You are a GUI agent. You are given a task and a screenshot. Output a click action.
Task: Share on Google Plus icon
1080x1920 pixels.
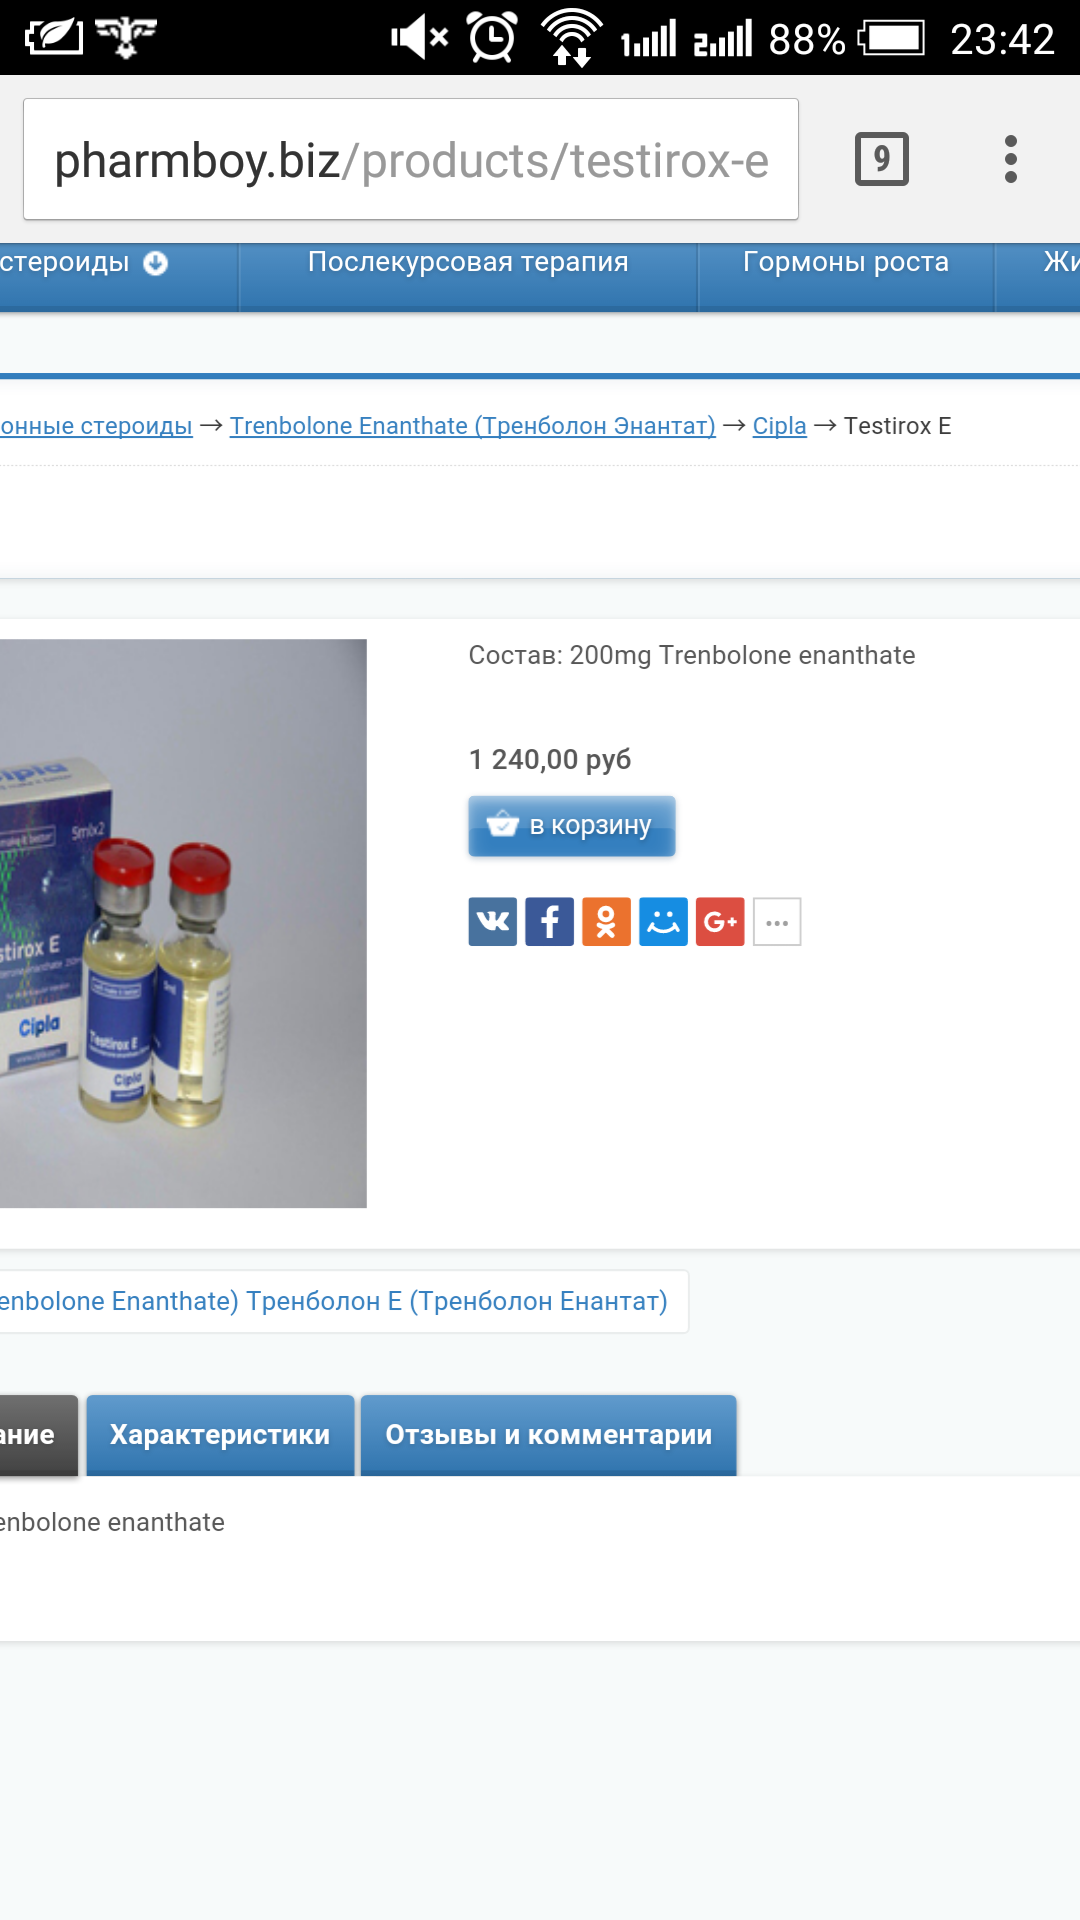tap(720, 921)
